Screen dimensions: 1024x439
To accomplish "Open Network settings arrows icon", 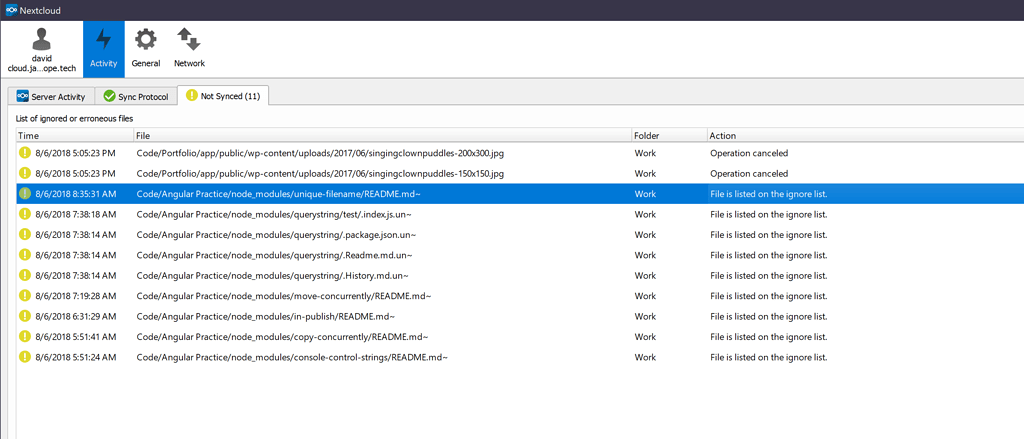I will coord(189,39).
